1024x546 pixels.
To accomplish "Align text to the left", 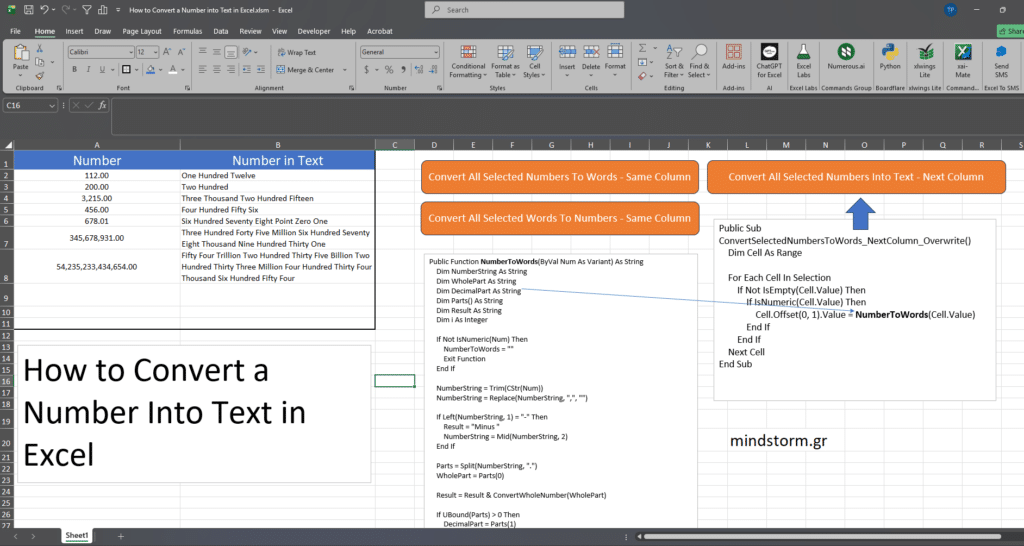I will click(202, 69).
